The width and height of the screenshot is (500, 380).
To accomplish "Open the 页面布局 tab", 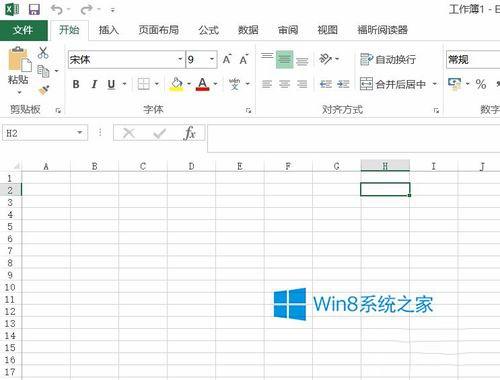I will pos(159,30).
